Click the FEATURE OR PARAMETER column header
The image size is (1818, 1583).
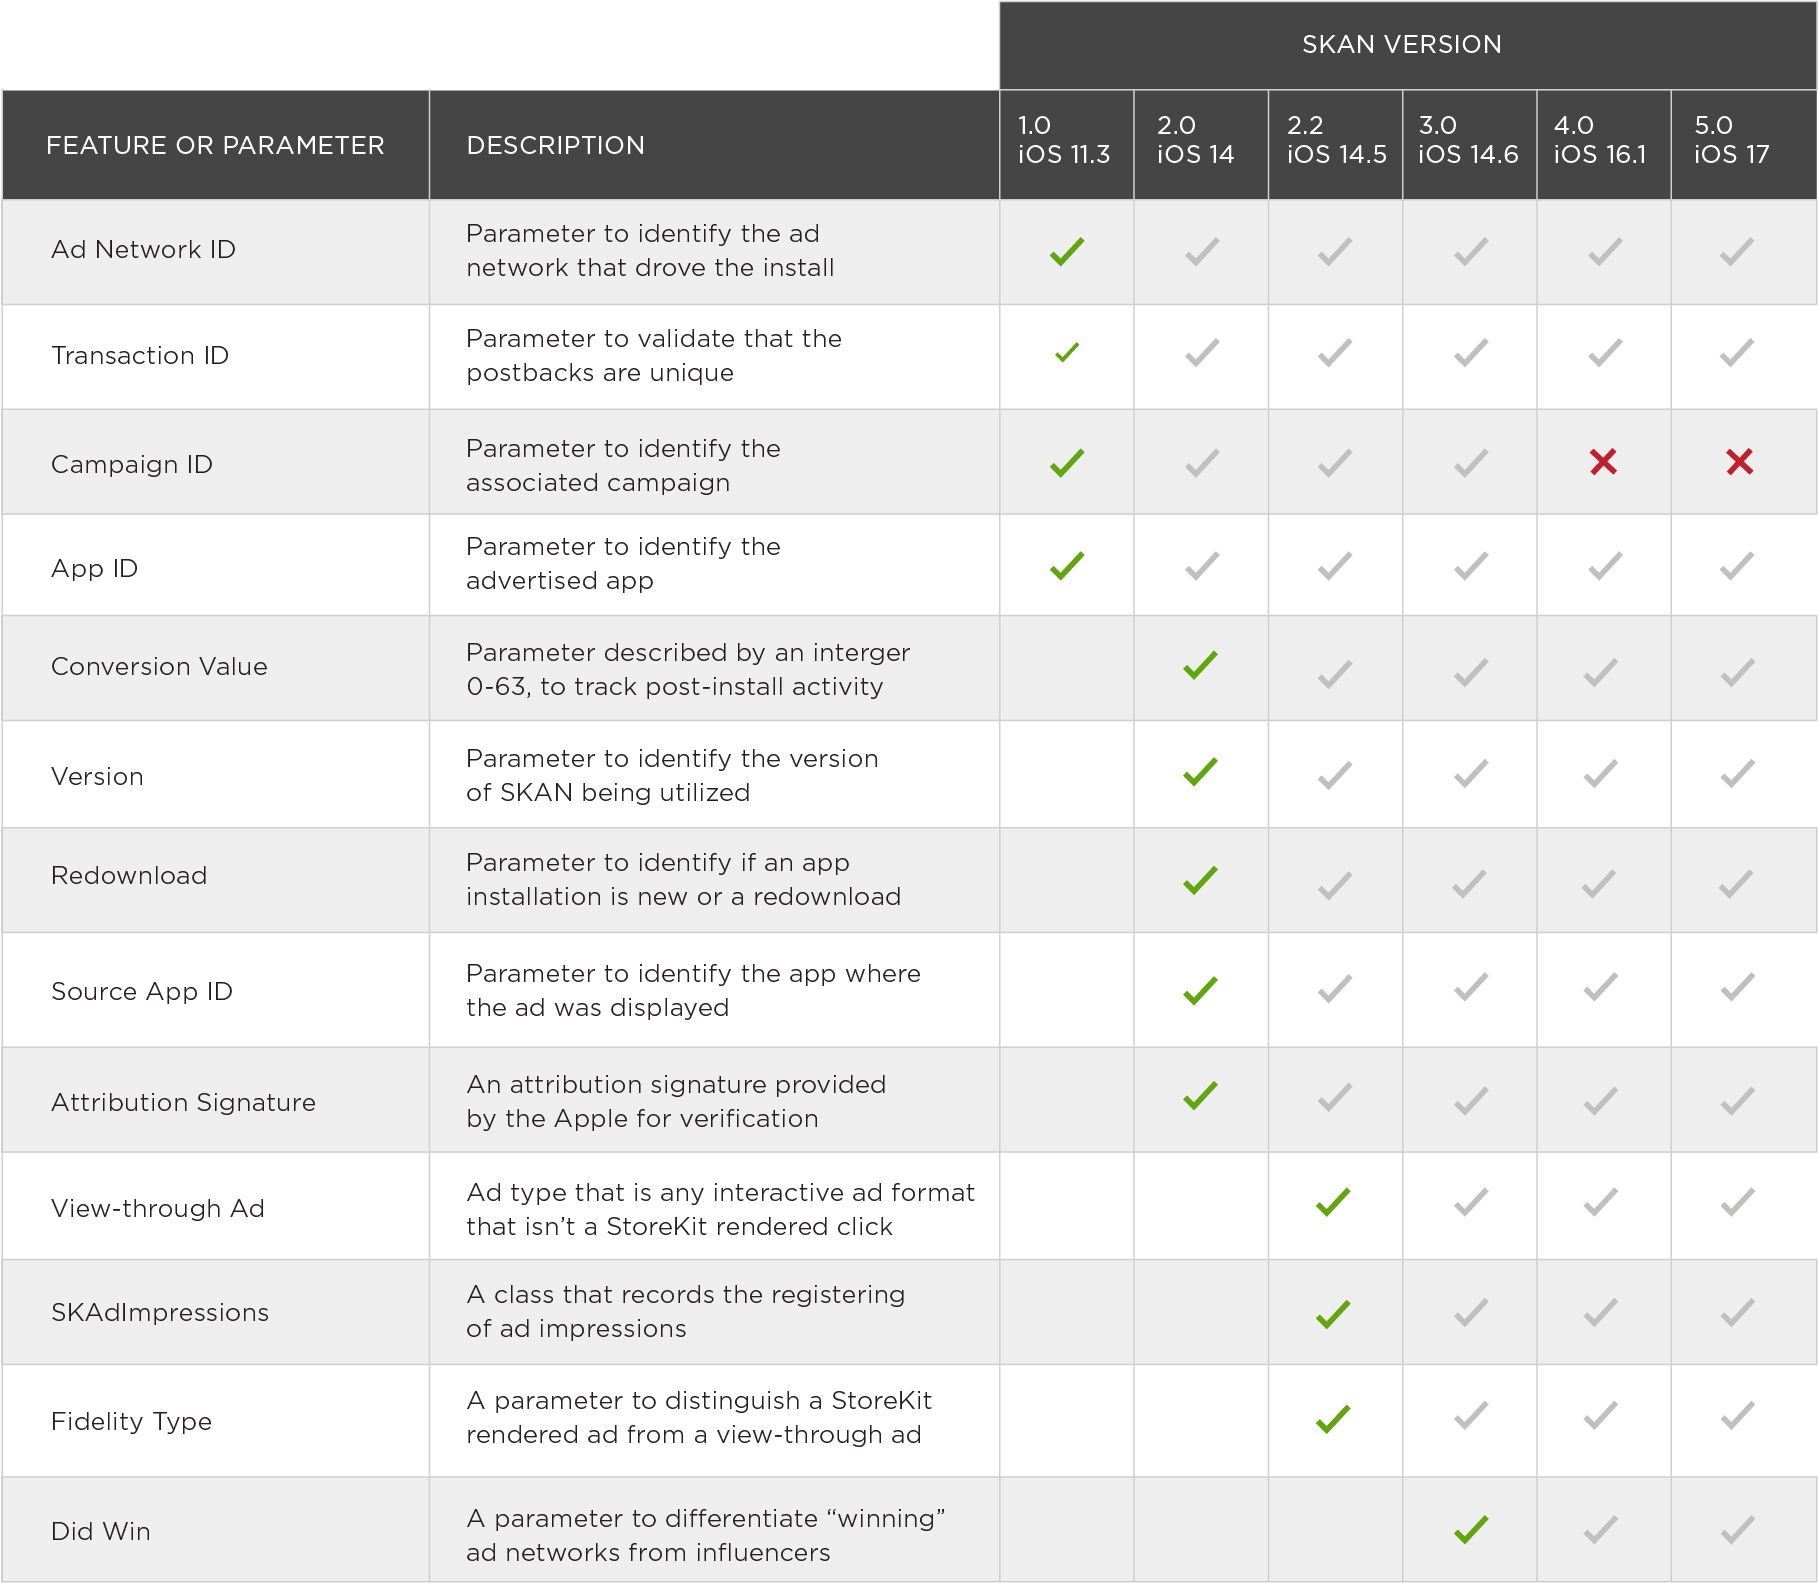[215, 146]
